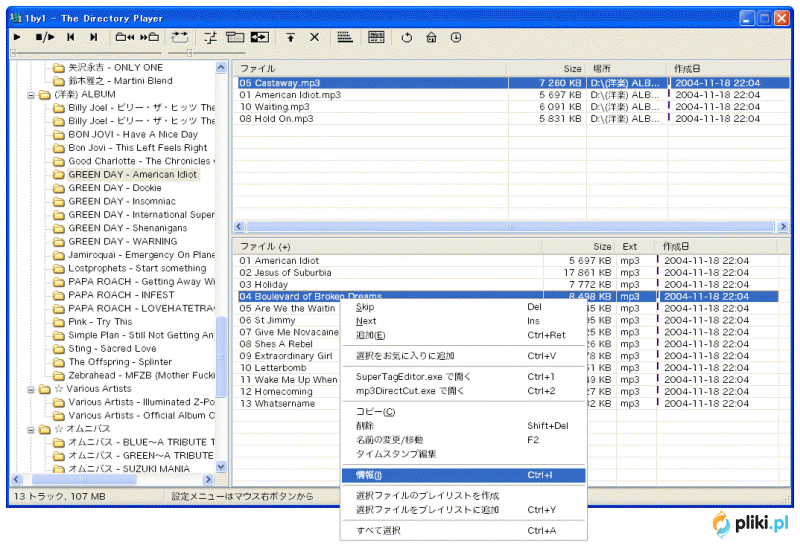Sort playlist by the 場所 column header
Image resolution: width=800 pixels, height=551 pixels.
point(627,68)
